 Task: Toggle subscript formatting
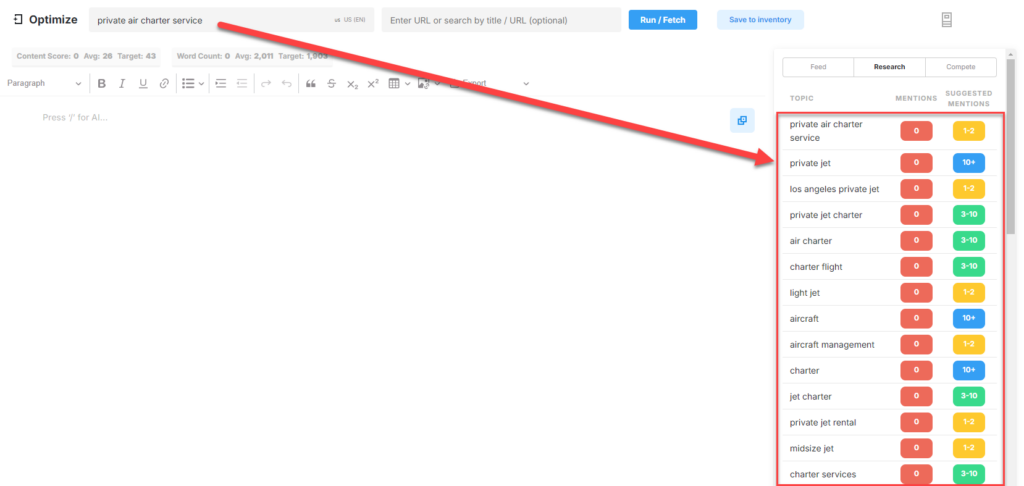pos(352,84)
